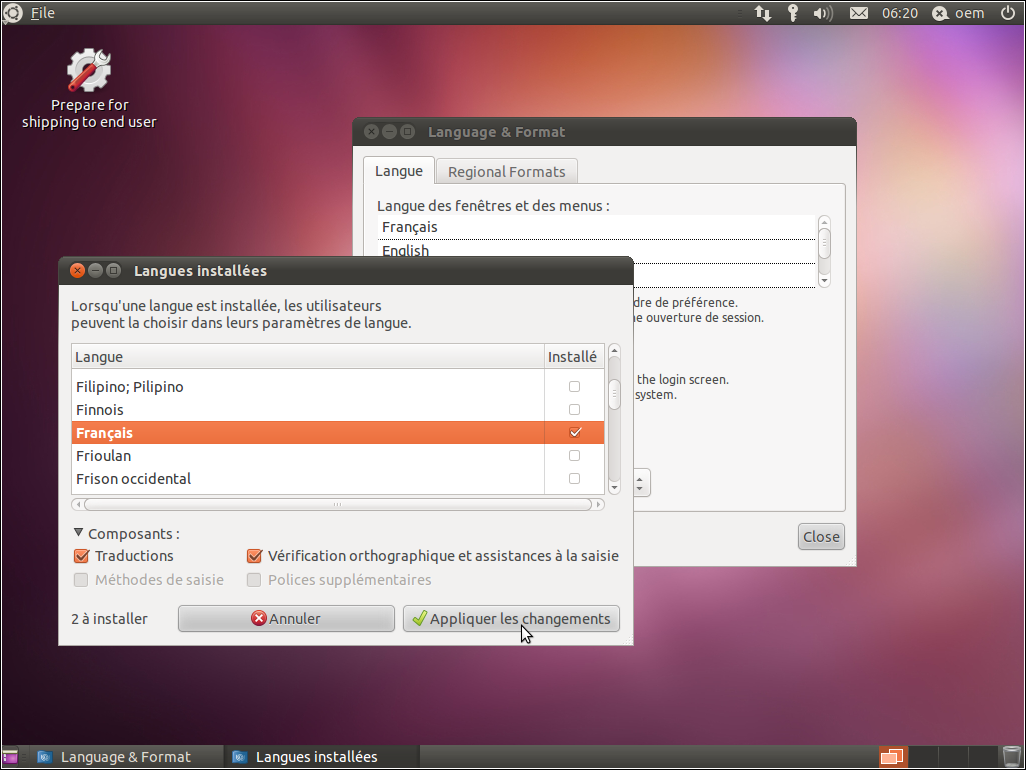Click the network connection indicator icon
The width and height of the screenshot is (1026, 770).
[763, 13]
